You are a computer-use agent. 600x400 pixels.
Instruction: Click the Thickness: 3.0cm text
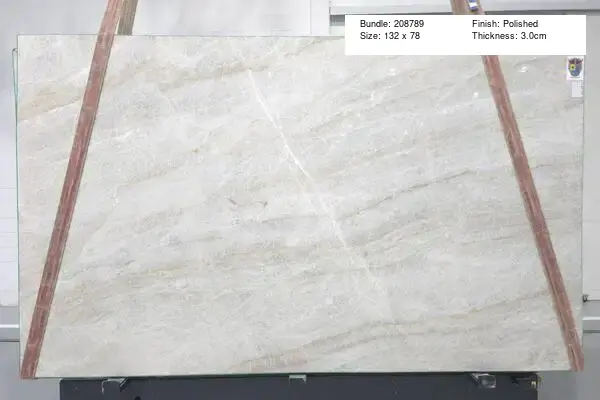point(513,36)
